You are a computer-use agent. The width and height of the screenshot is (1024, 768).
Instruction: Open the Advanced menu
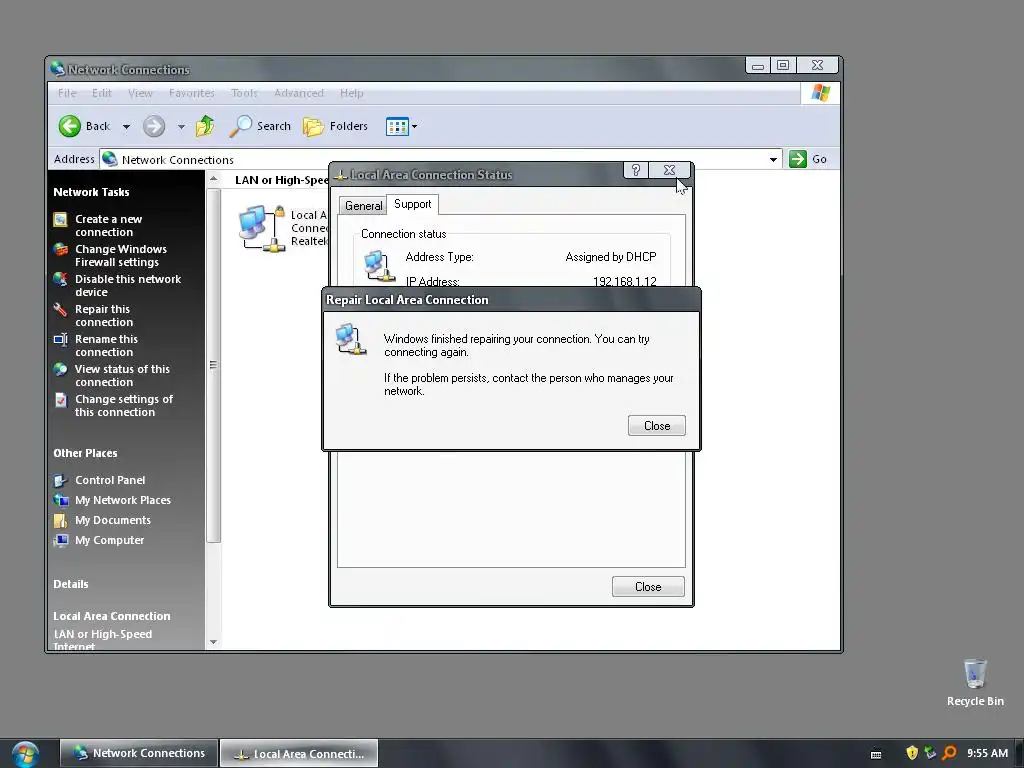pos(298,93)
